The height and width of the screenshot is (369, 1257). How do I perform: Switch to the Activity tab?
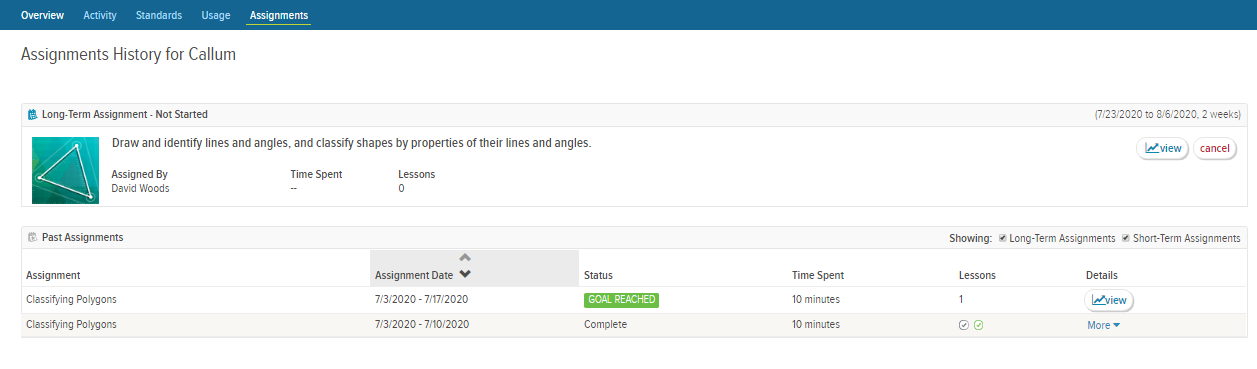100,15
